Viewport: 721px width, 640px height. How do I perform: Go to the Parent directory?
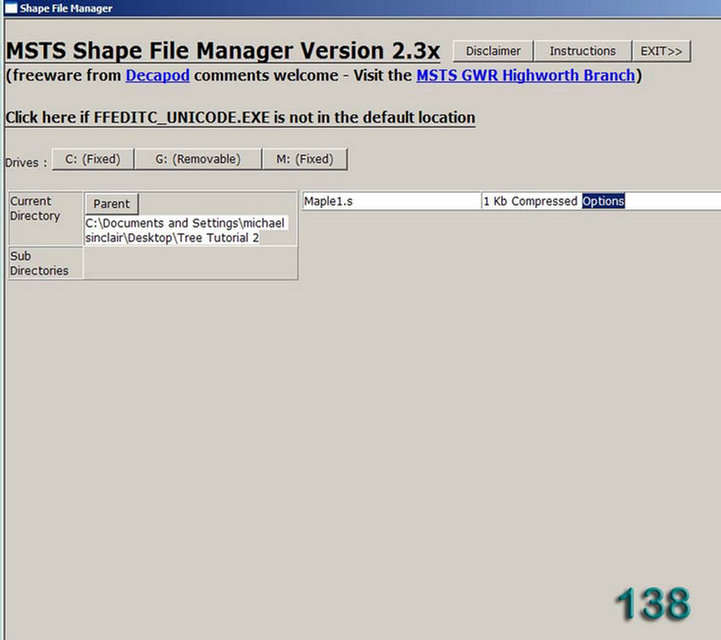pos(112,204)
